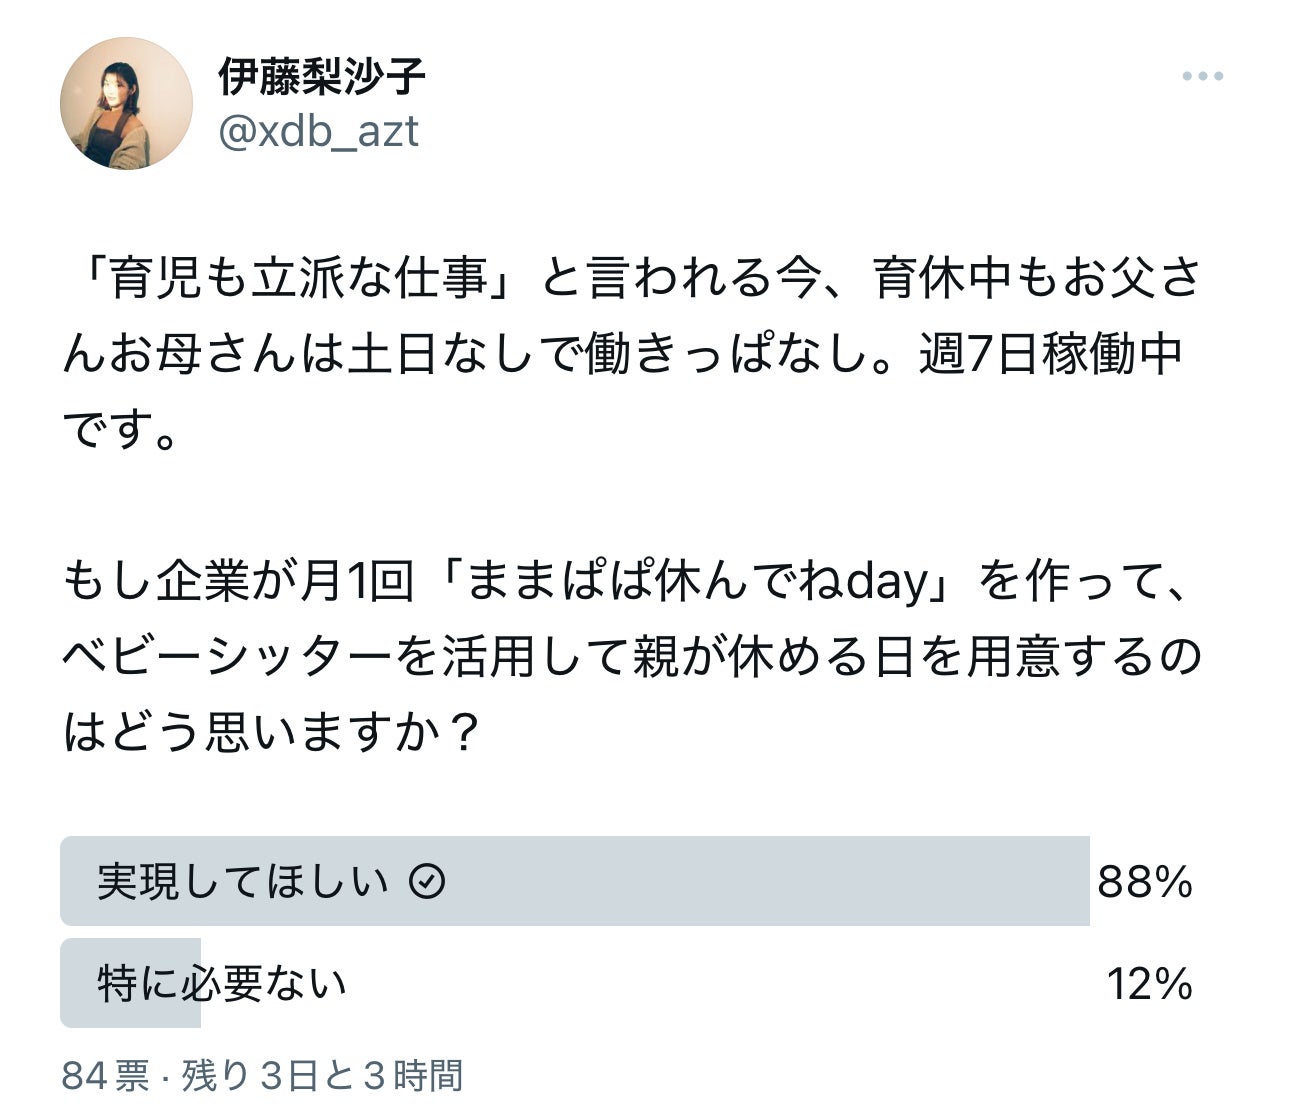Click the 週7日稼働中 text in the tweet
Image resolution: width=1290 pixels, height=1104 pixels.
[x=1050, y=355]
